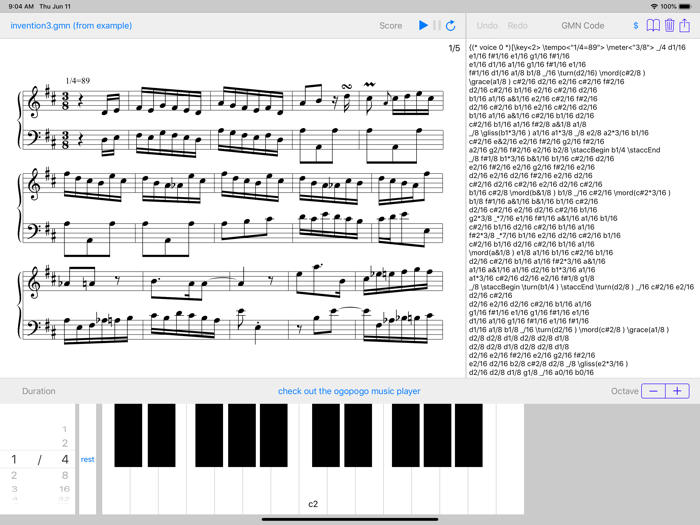This screenshot has width=700, height=525.
Task: Click the treble clef of first staff
Action: (x=34, y=100)
